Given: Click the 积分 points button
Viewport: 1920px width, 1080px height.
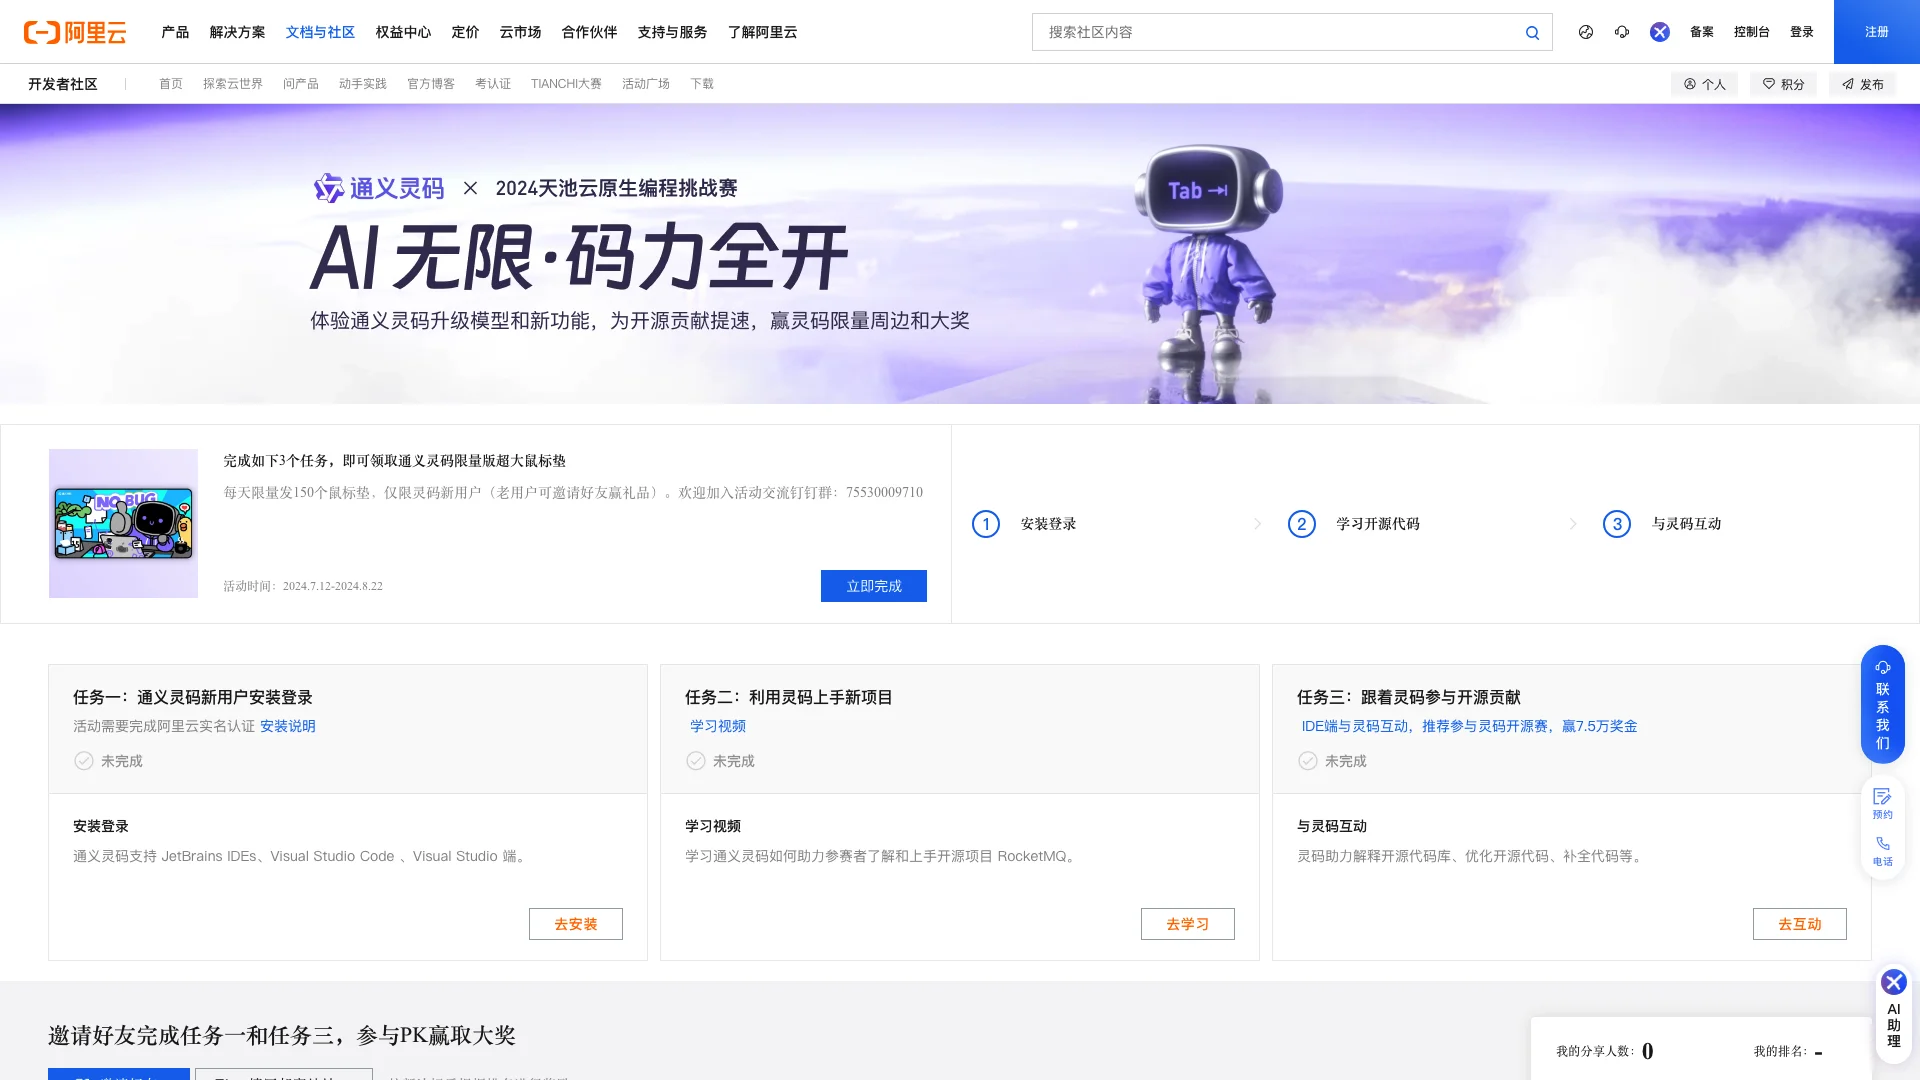Looking at the screenshot, I should coord(1783,84).
